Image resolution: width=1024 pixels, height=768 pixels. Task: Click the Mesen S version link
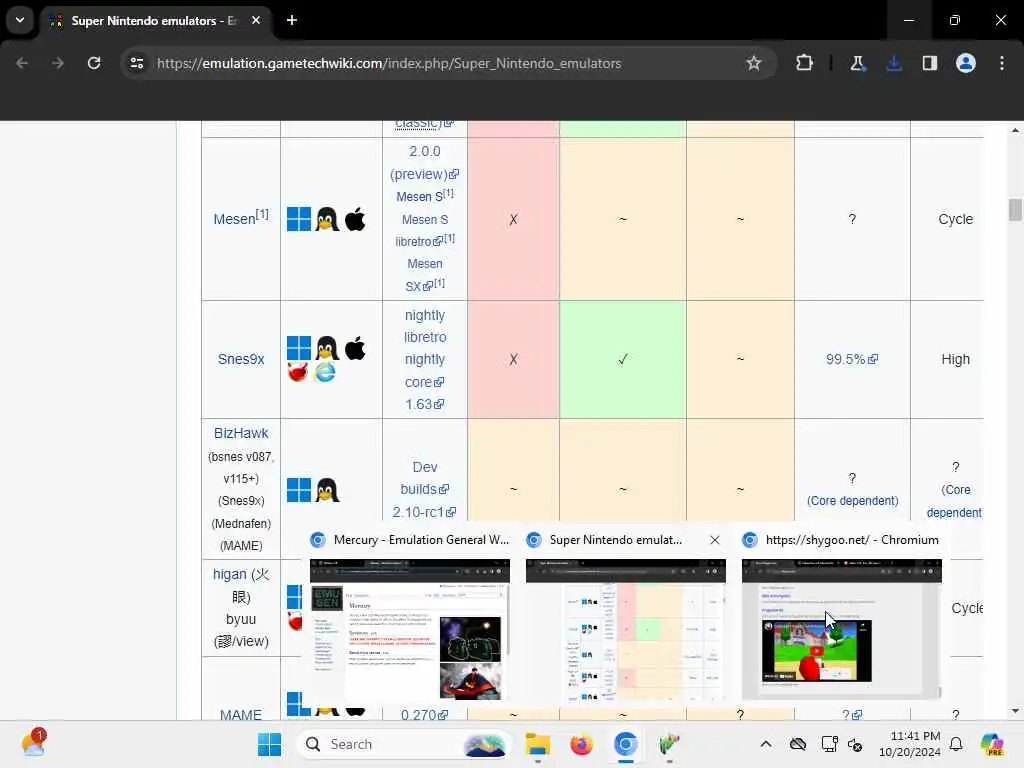tap(421, 197)
